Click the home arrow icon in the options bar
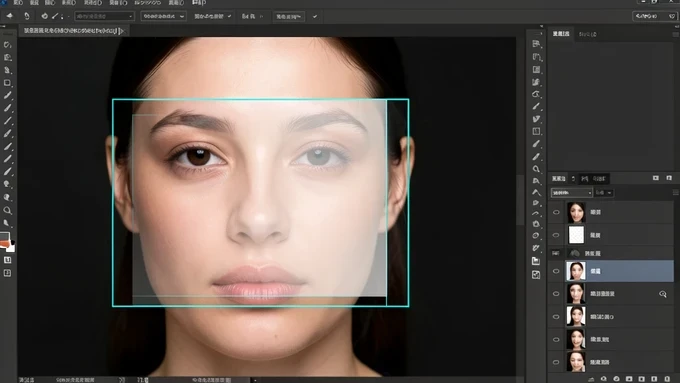This screenshot has width=680, height=383. (10, 16)
